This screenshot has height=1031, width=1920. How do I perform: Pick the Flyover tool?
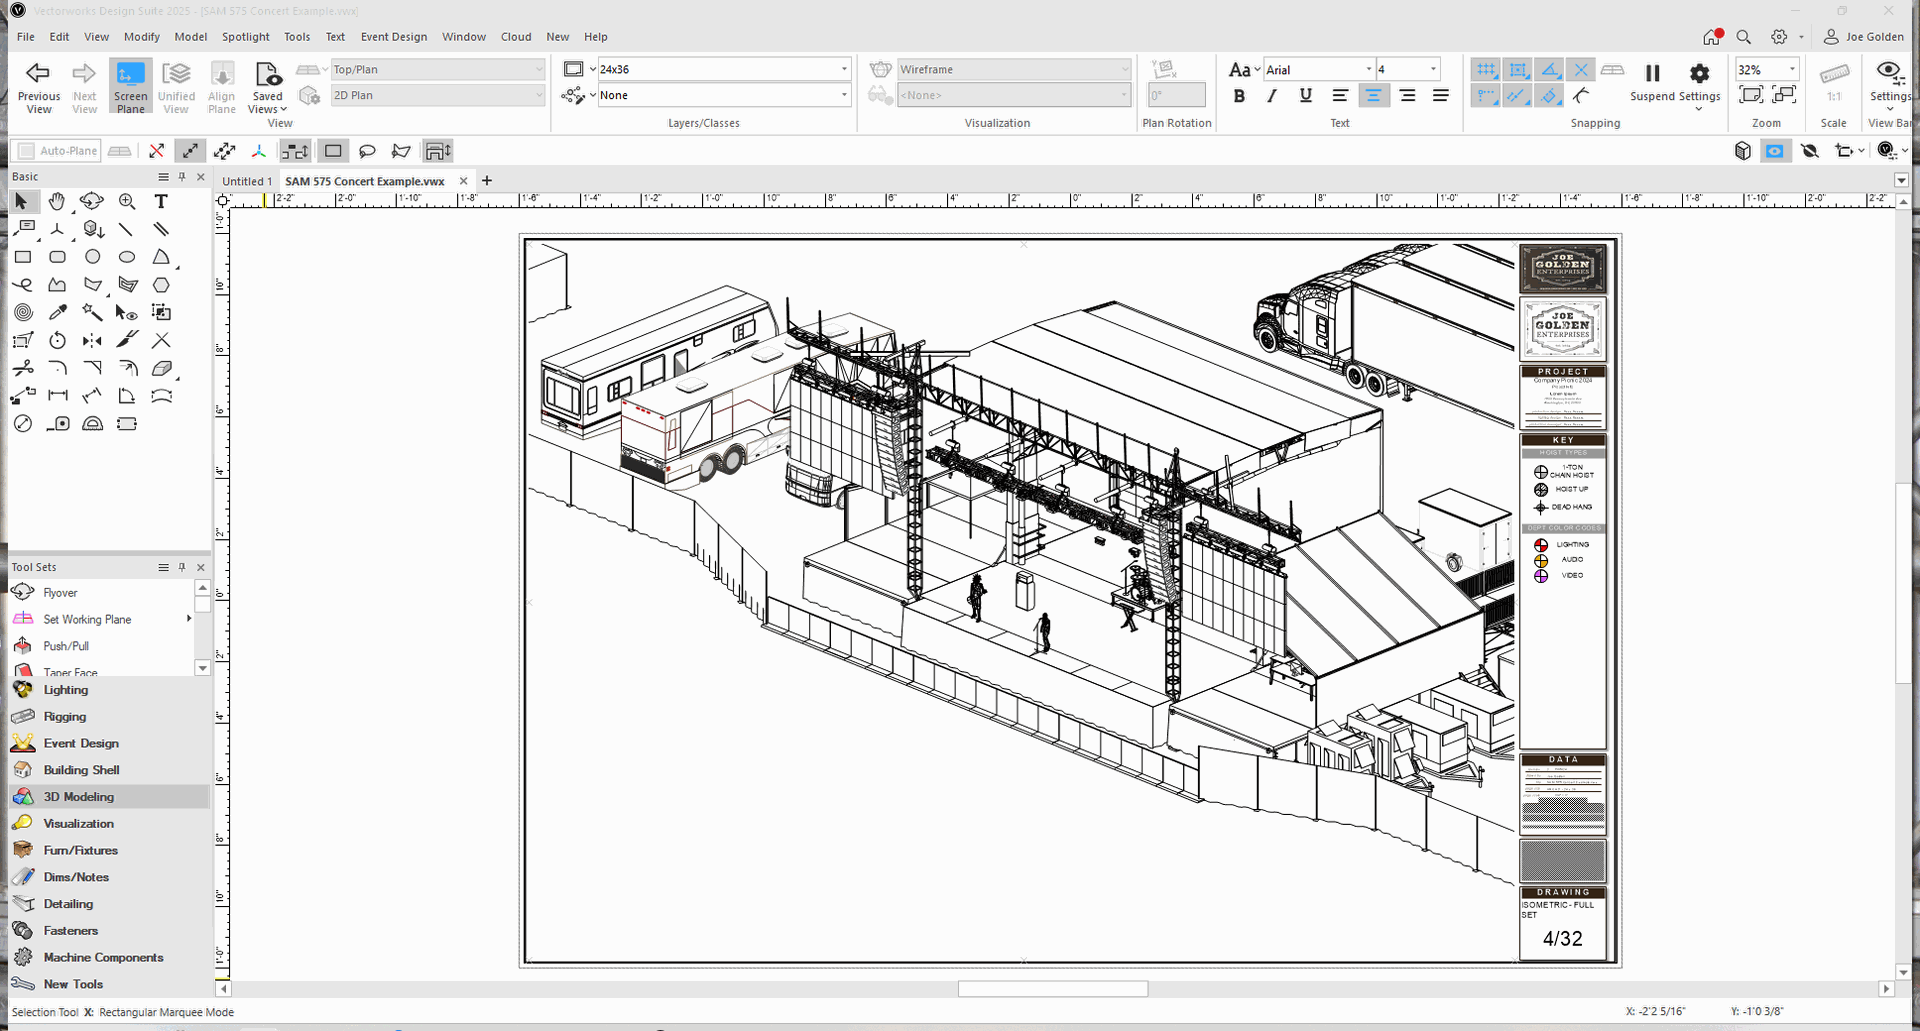point(60,593)
